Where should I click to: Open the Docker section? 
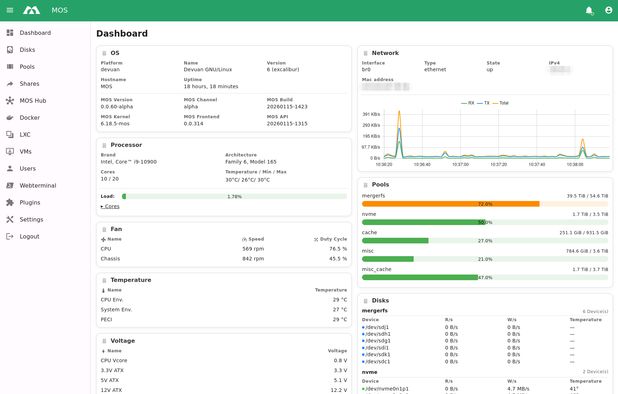point(30,117)
